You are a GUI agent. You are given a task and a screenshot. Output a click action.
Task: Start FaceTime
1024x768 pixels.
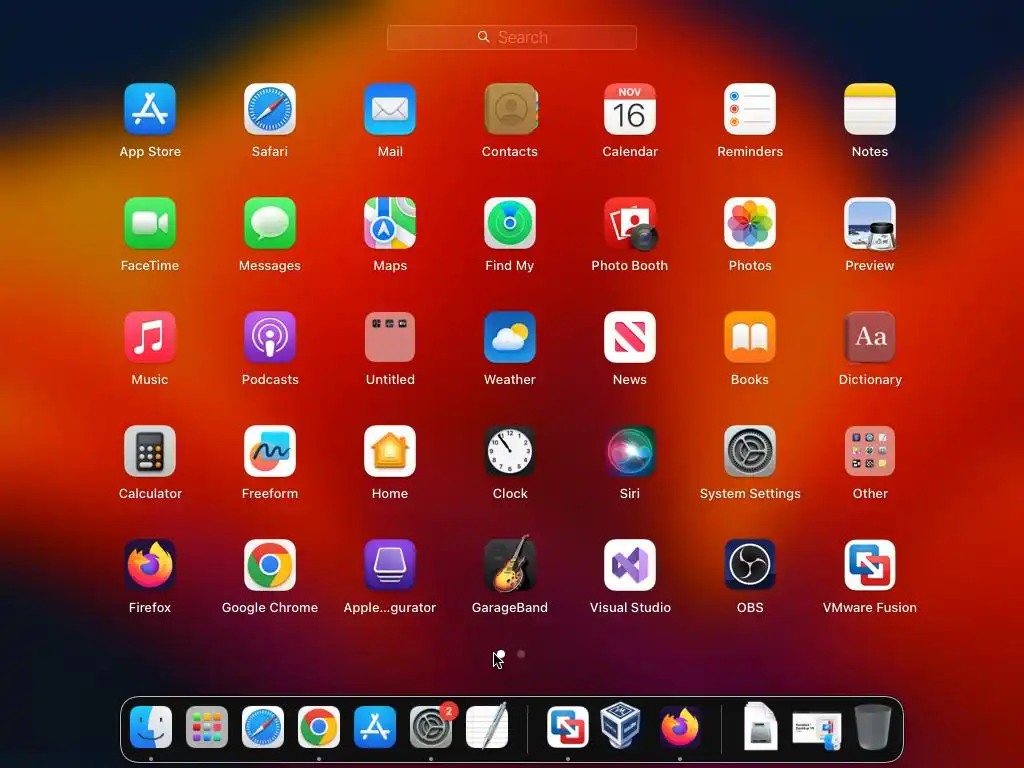pos(150,223)
